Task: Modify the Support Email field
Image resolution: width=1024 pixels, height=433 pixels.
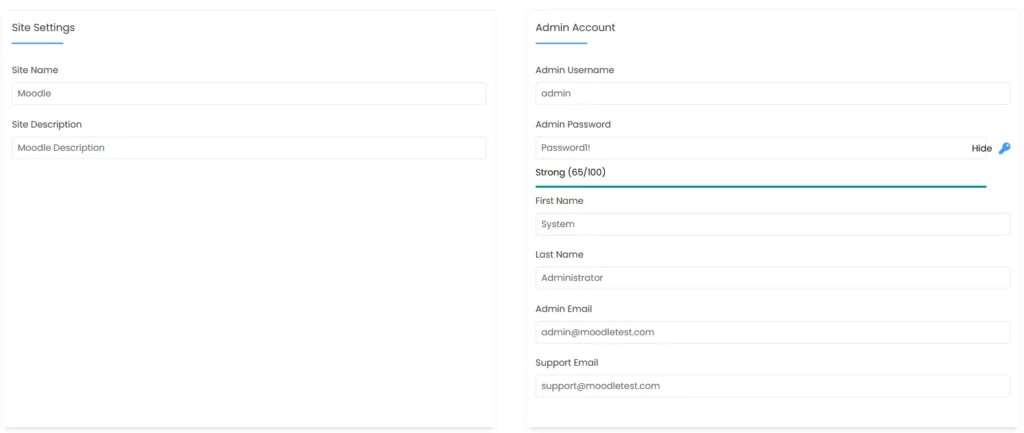Action: tap(773, 385)
